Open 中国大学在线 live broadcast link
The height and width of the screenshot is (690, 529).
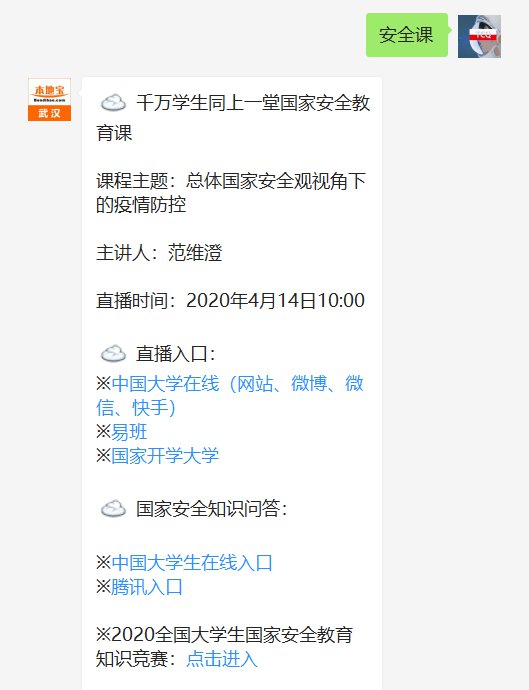tap(230, 395)
